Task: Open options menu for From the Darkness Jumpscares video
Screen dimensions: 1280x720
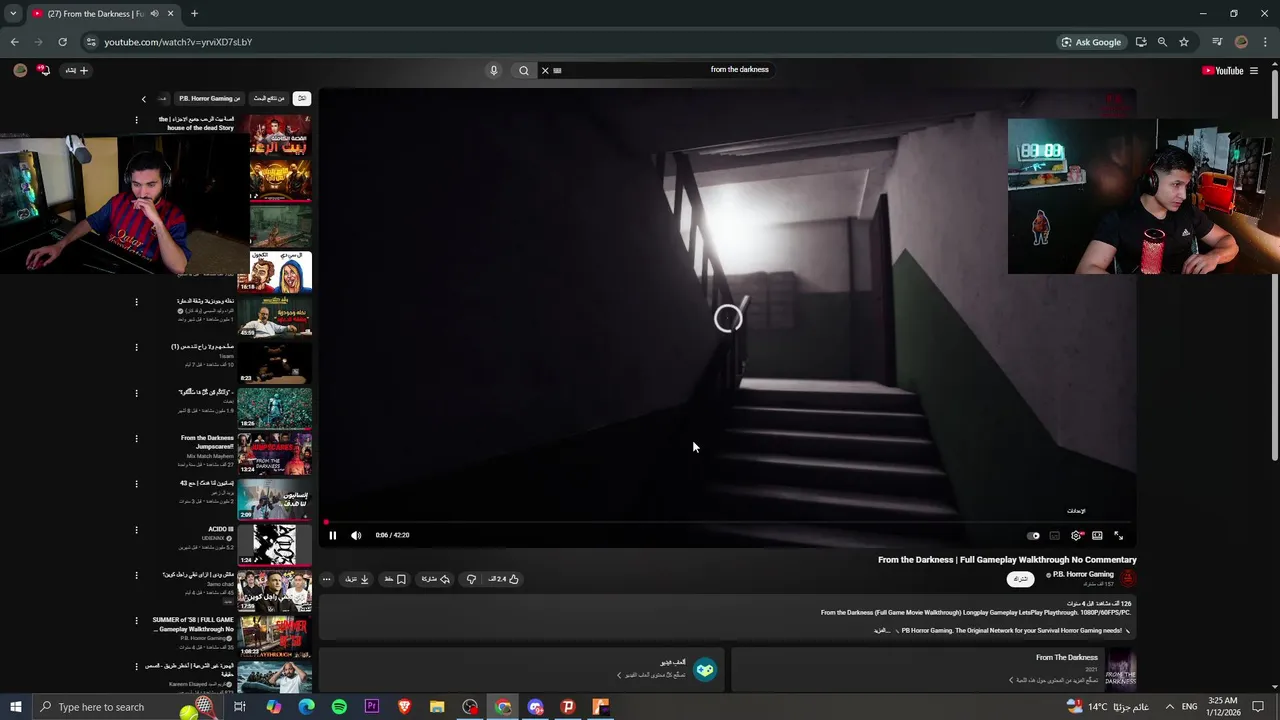Action: click(x=136, y=439)
